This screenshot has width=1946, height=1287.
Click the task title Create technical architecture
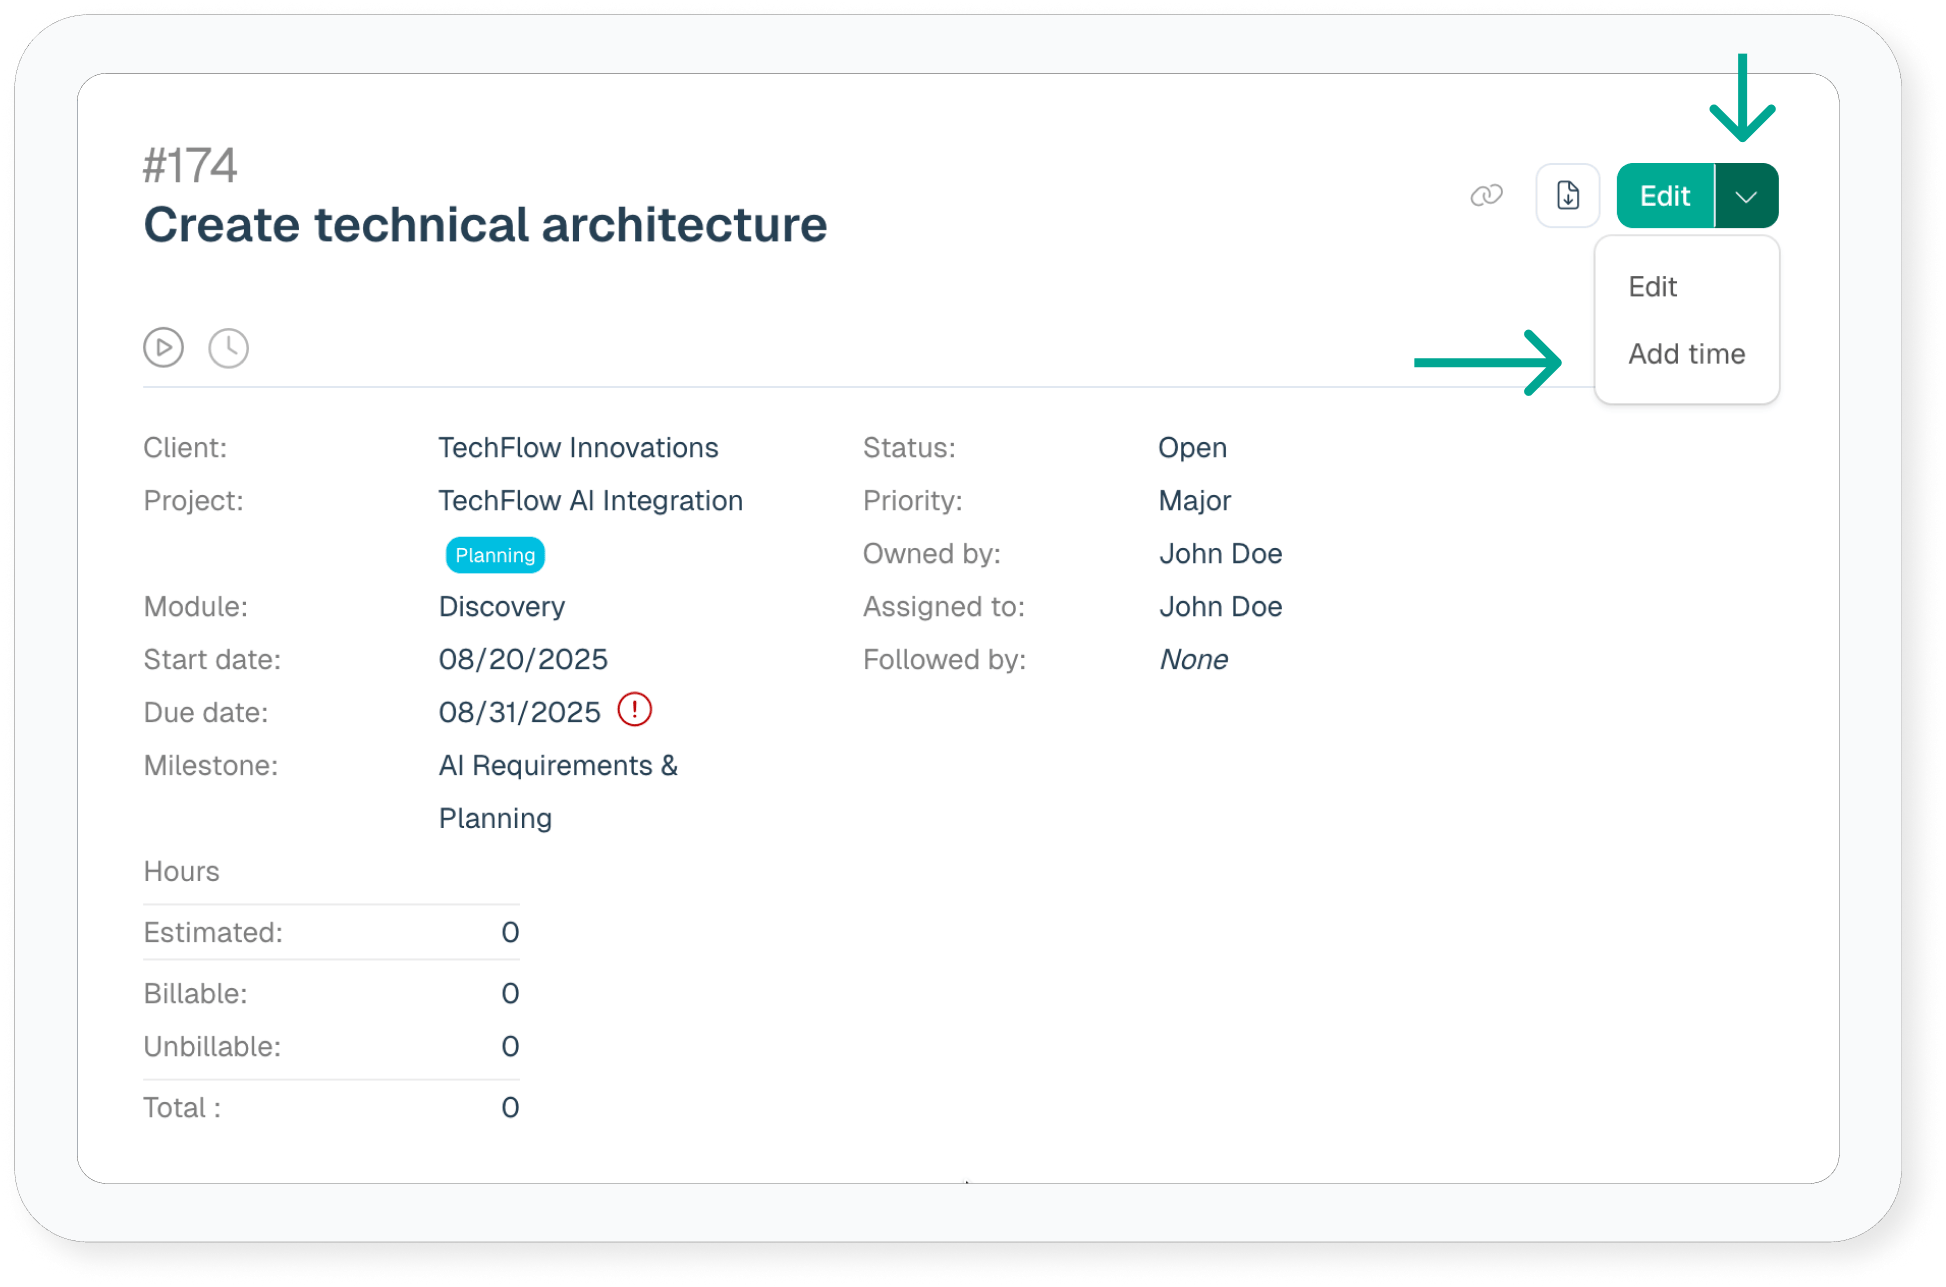[x=485, y=225]
